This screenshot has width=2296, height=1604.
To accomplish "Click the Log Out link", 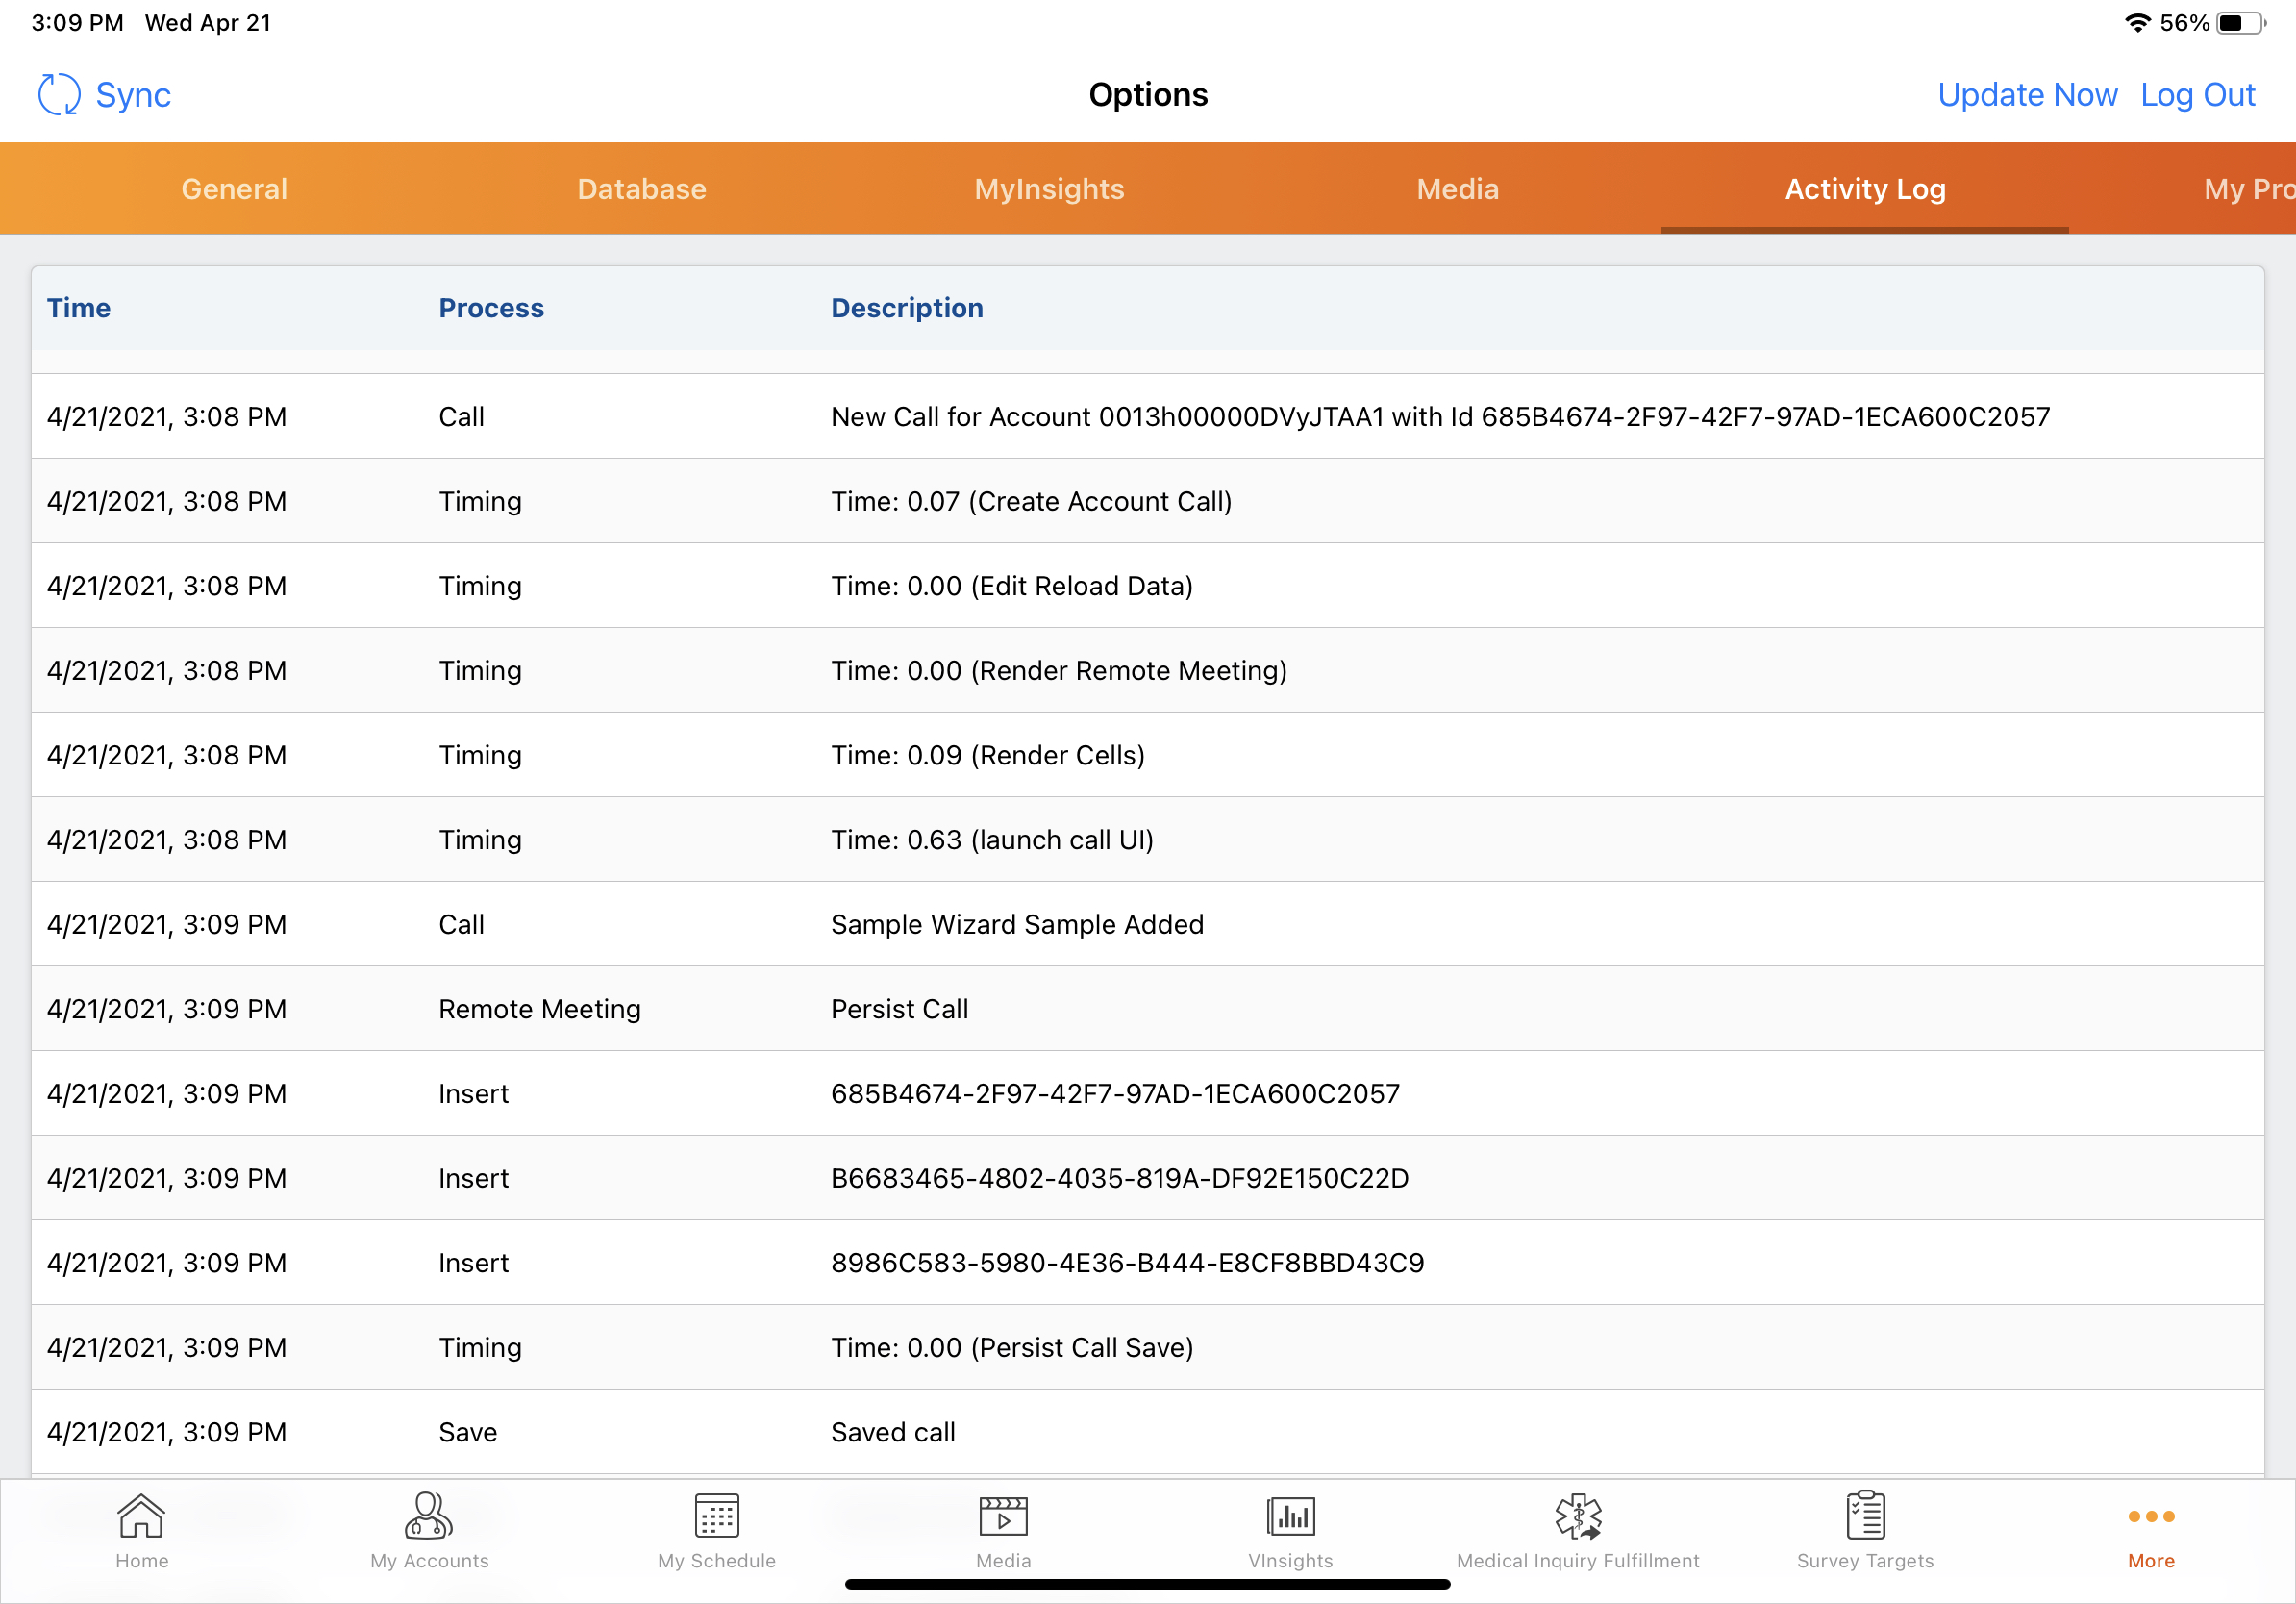I will (2197, 95).
